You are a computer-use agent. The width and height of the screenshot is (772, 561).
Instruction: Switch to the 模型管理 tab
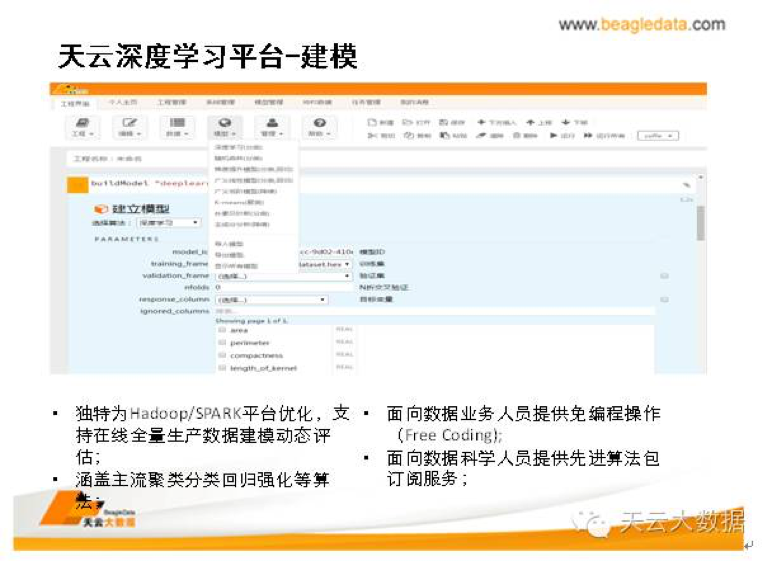pyautogui.click(x=269, y=102)
